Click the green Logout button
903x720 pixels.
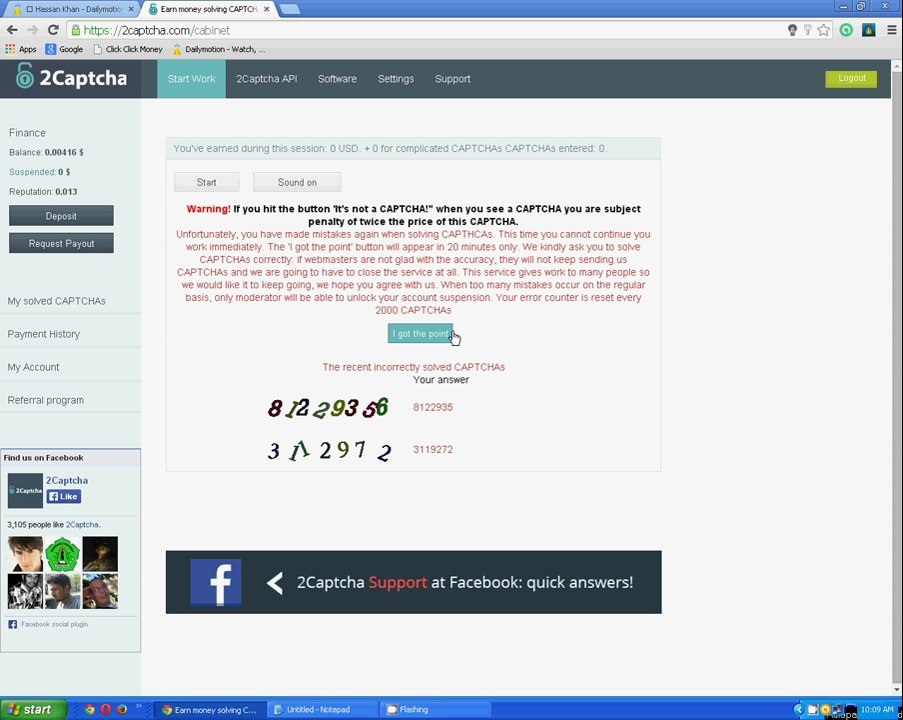tap(851, 78)
